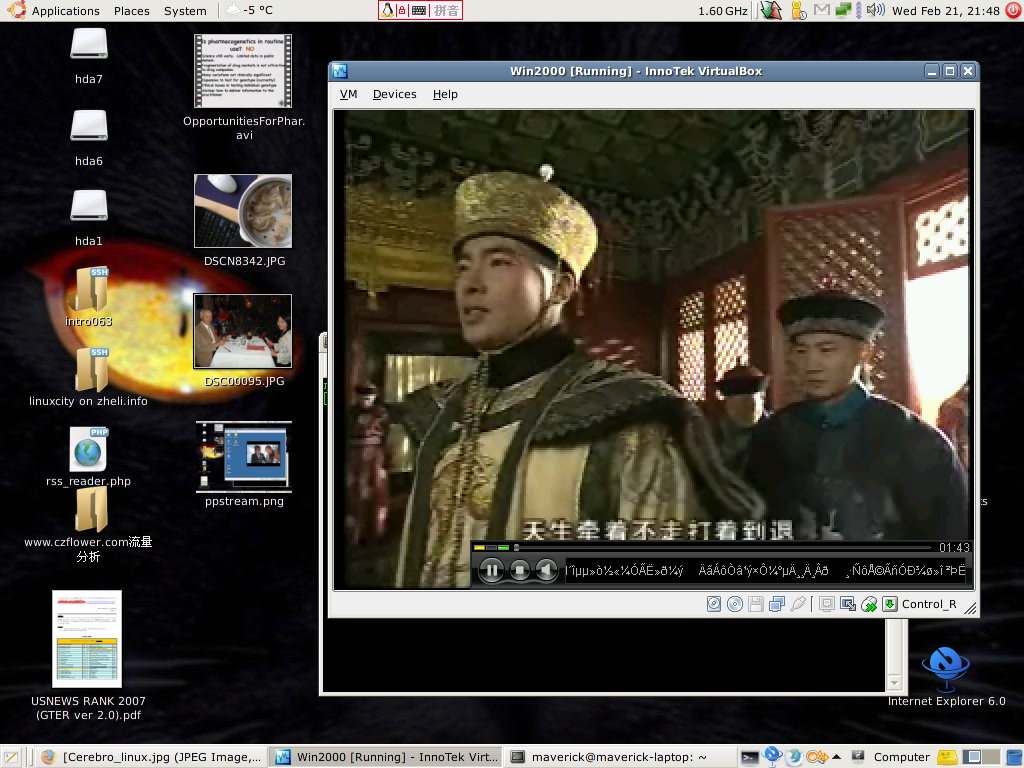The width and height of the screenshot is (1024, 768).
Task: Mute the media player speaker button
Action: point(546,570)
